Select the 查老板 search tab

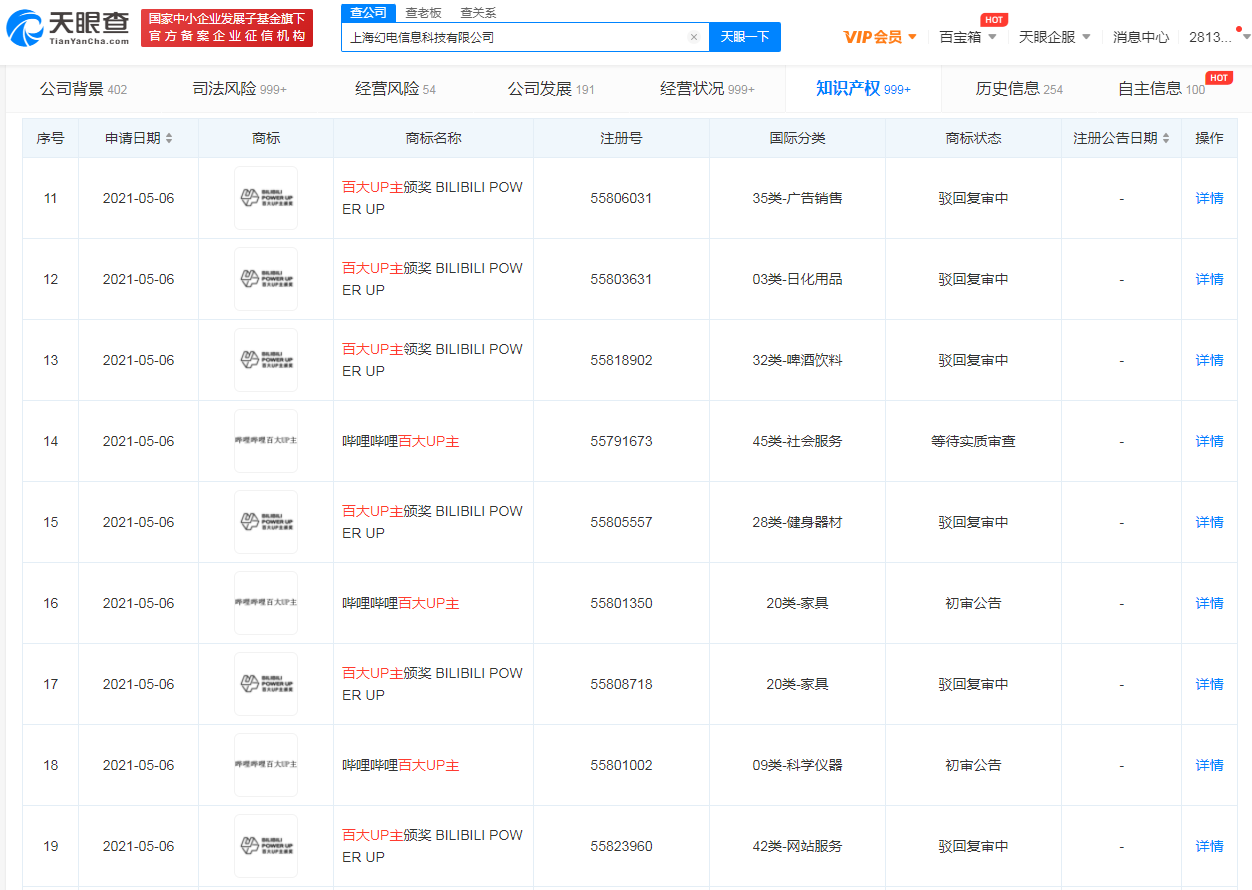[x=423, y=13]
